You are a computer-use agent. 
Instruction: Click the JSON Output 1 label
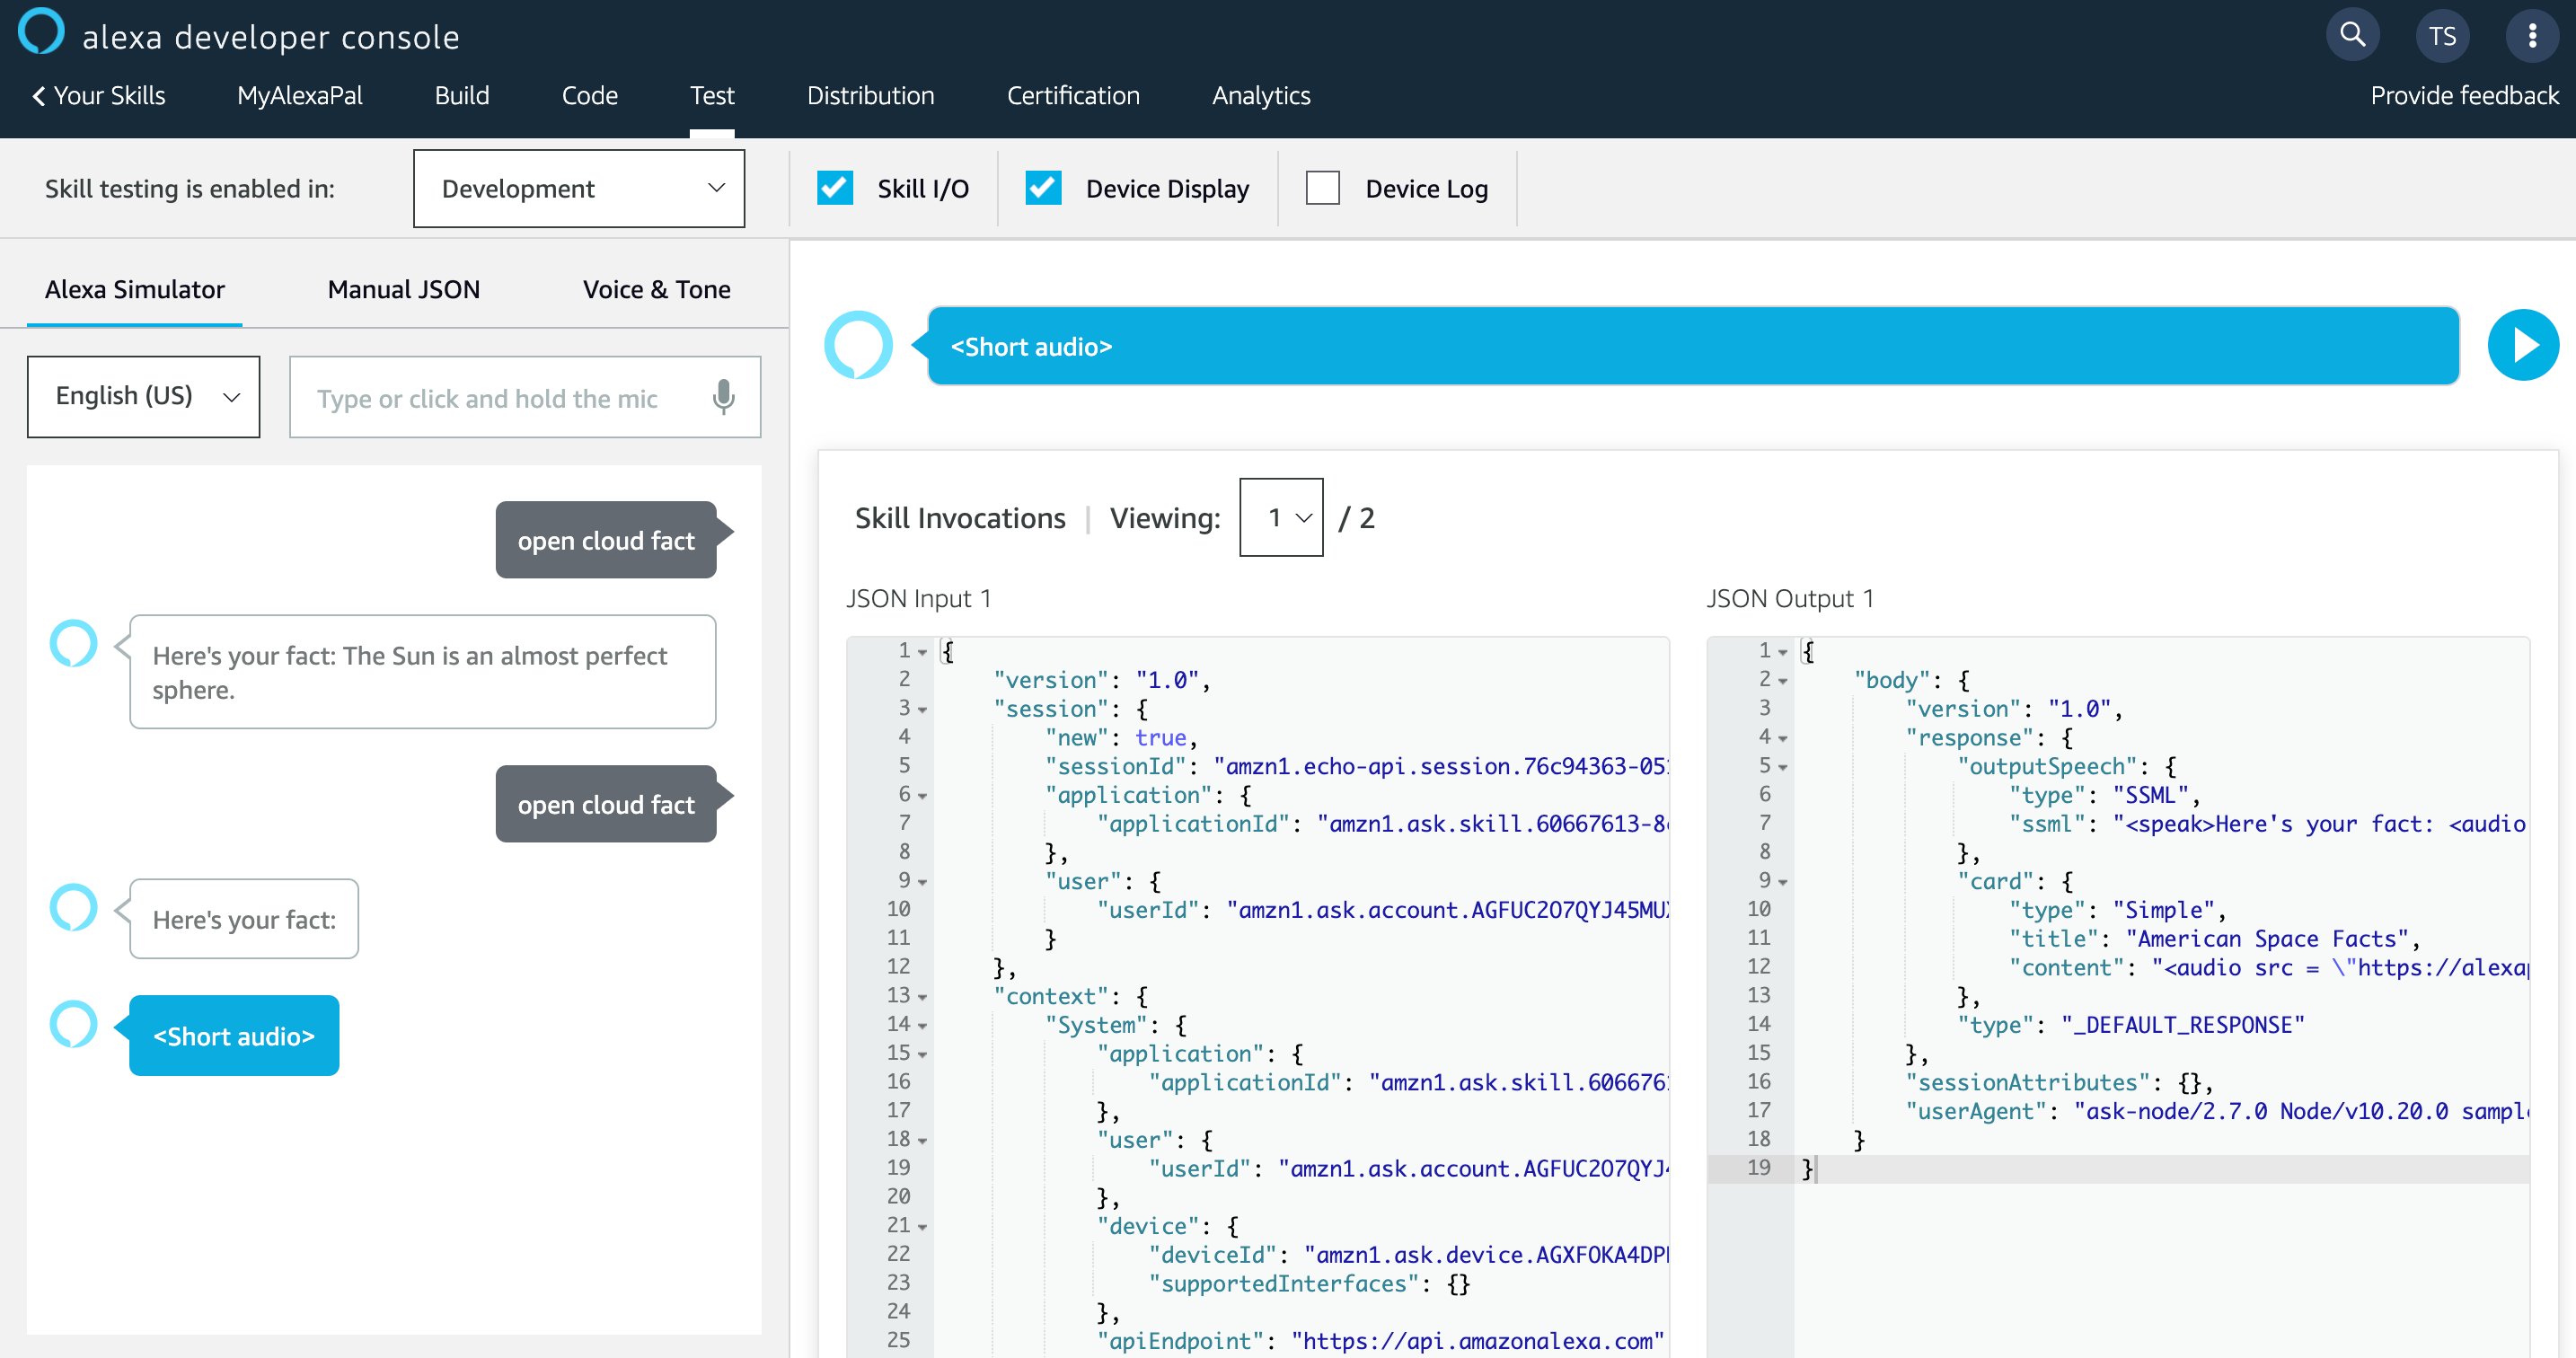click(1790, 598)
